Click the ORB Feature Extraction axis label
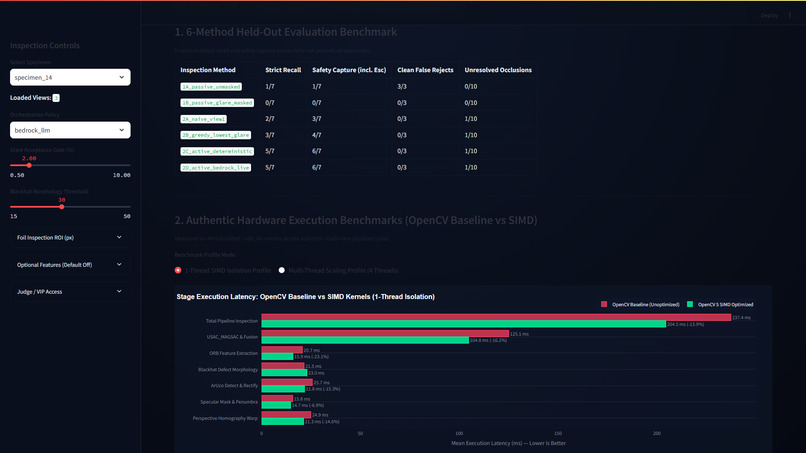 pyautogui.click(x=233, y=353)
